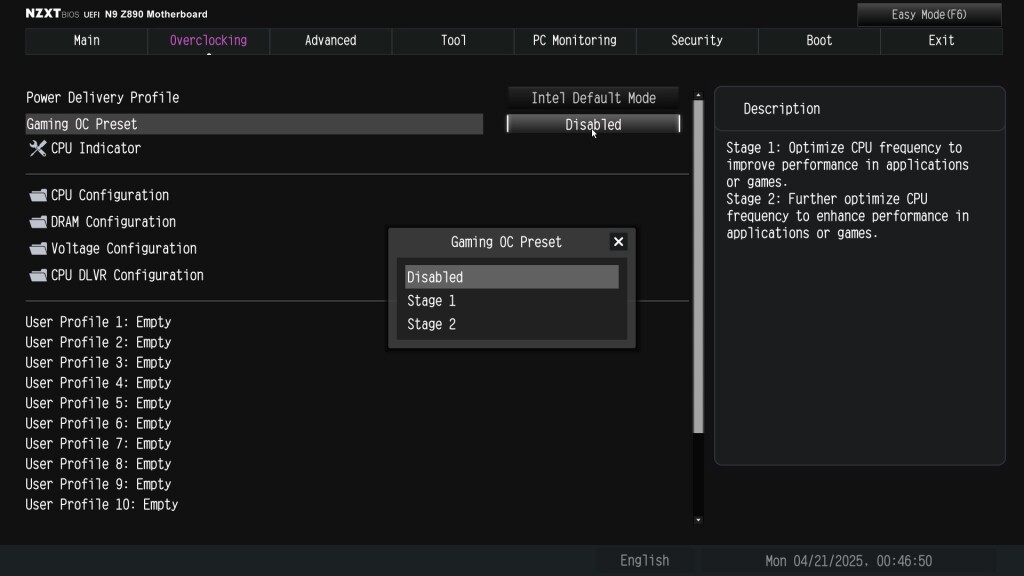Open Voltage Configuration submenu
The image size is (1024, 576).
click(123, 249)
